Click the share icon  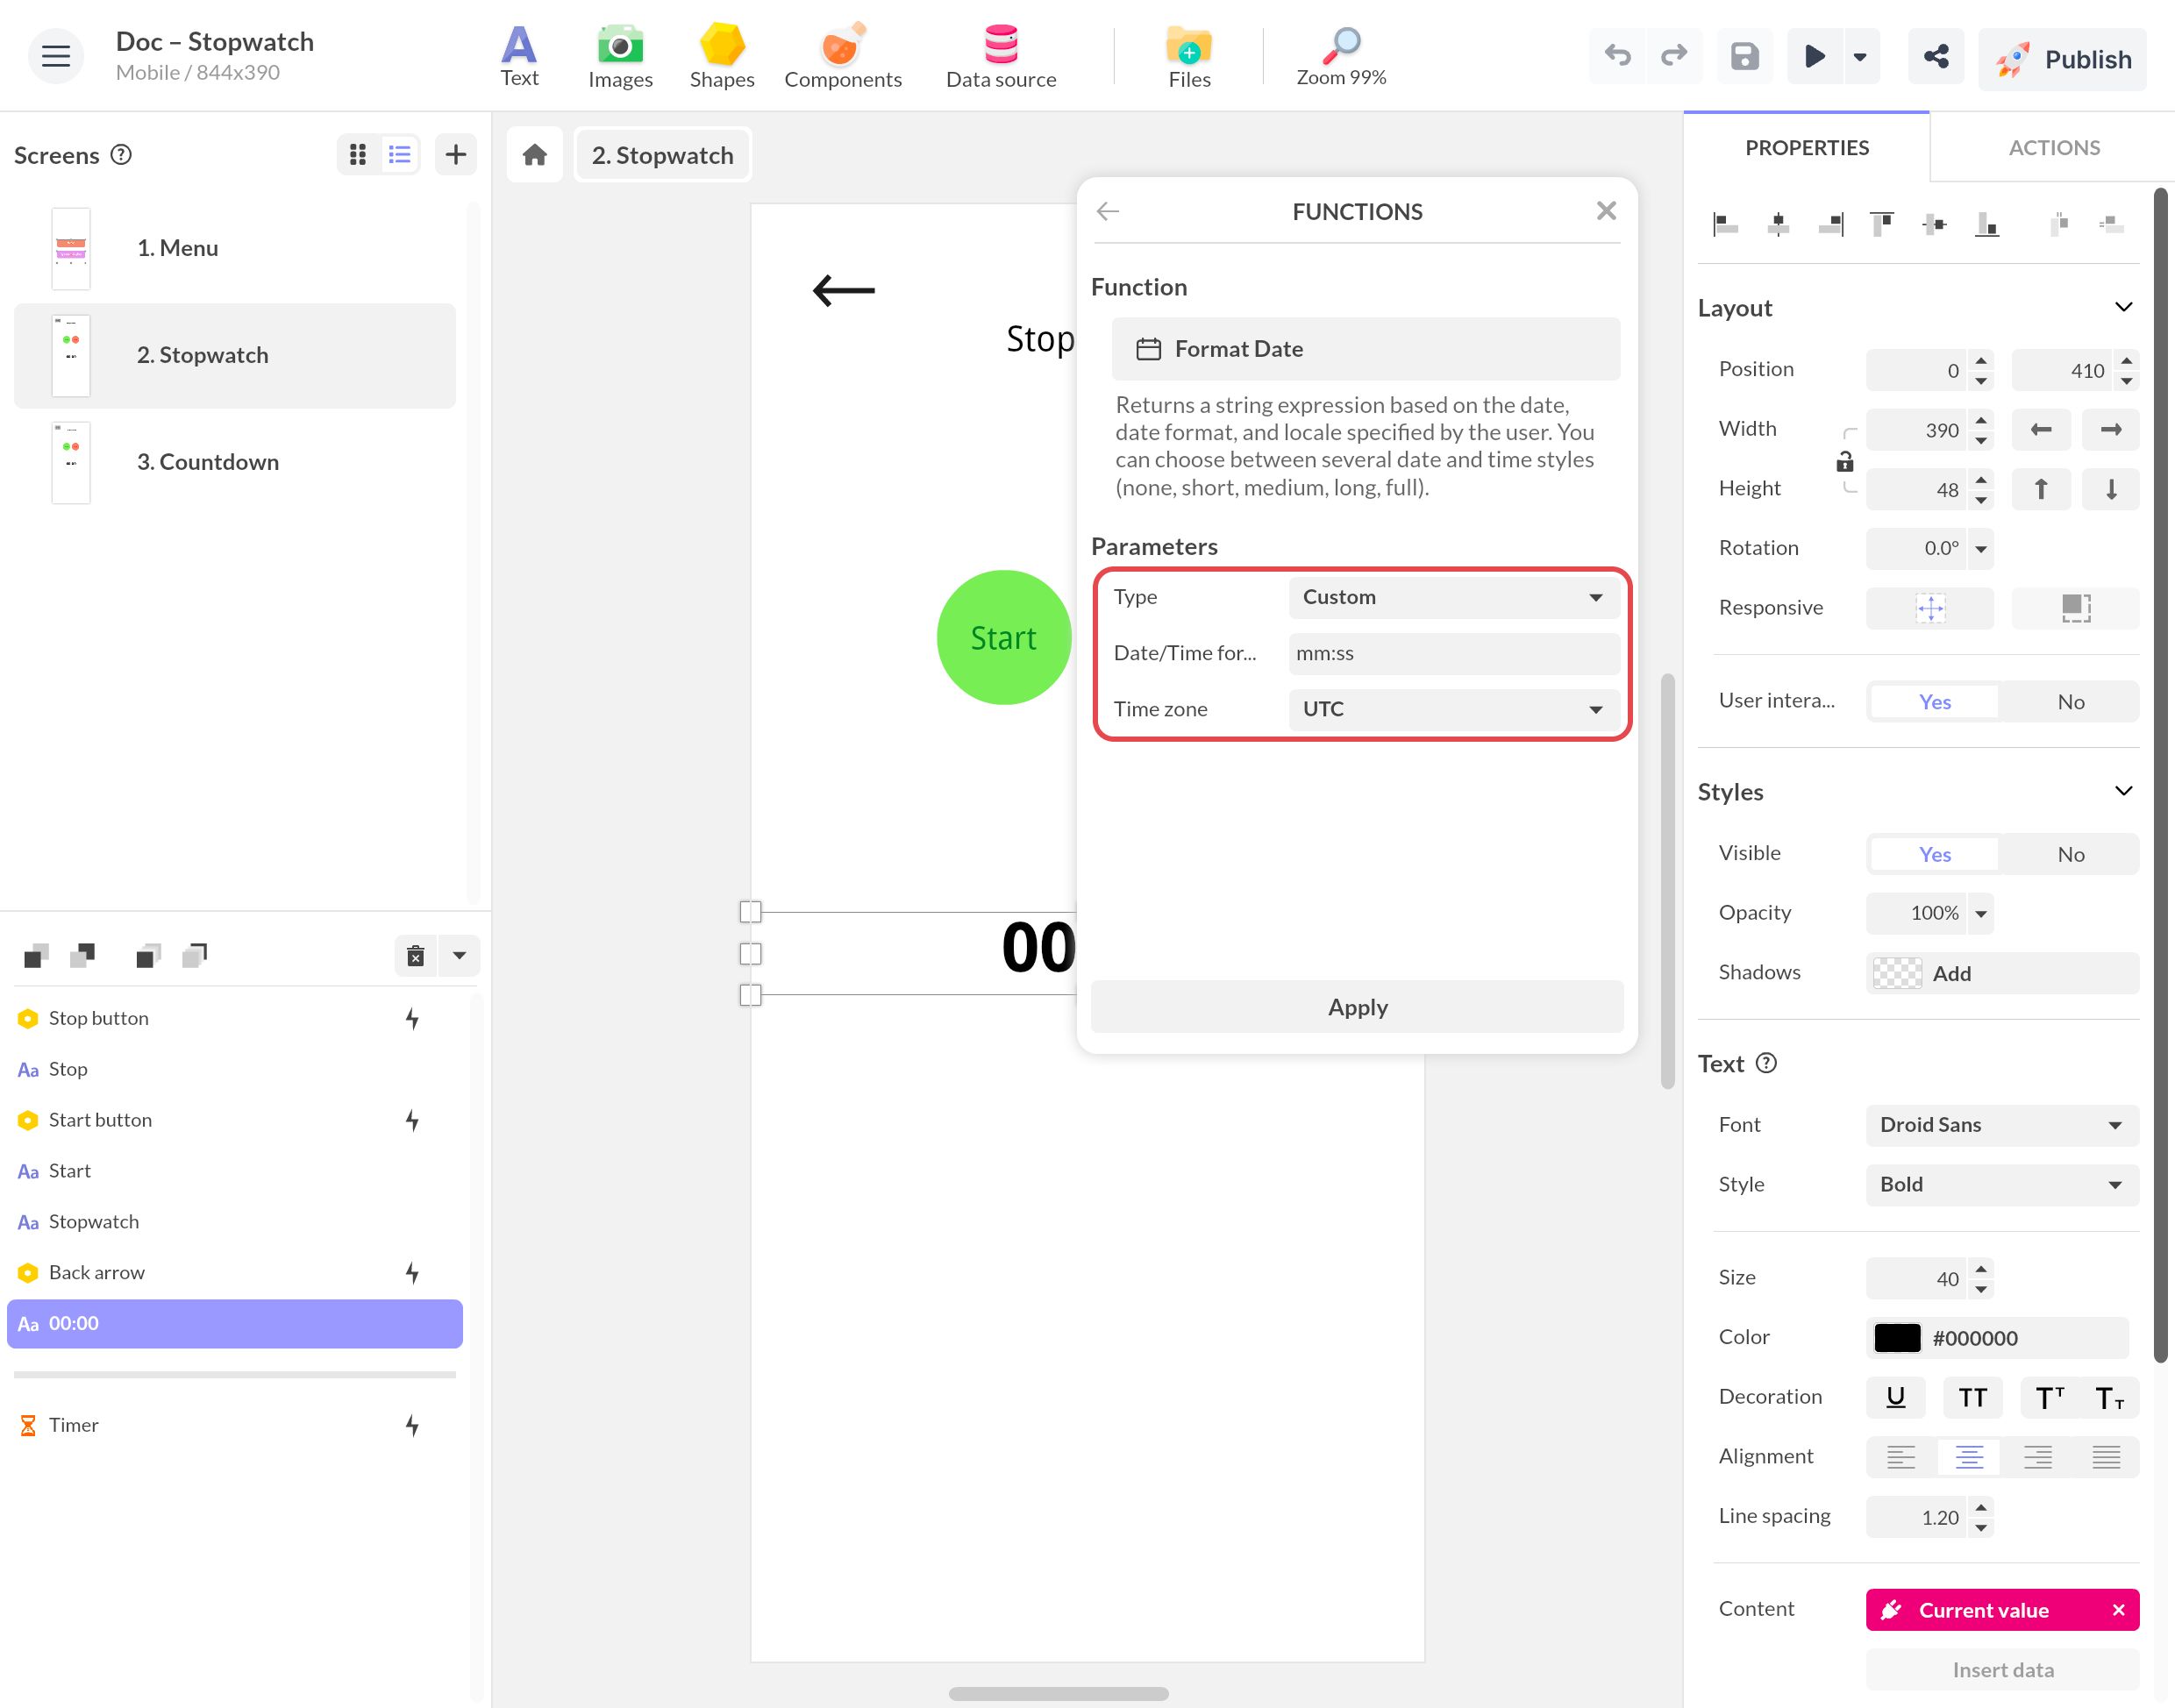pyautogui.click(x=1936, y=56)
